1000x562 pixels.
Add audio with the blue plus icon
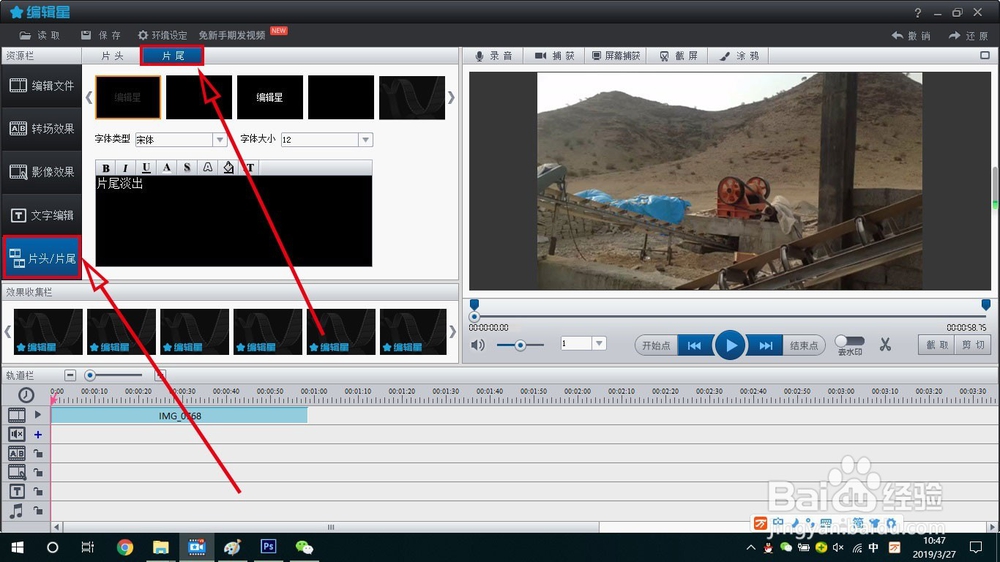[x=38, y=434]
